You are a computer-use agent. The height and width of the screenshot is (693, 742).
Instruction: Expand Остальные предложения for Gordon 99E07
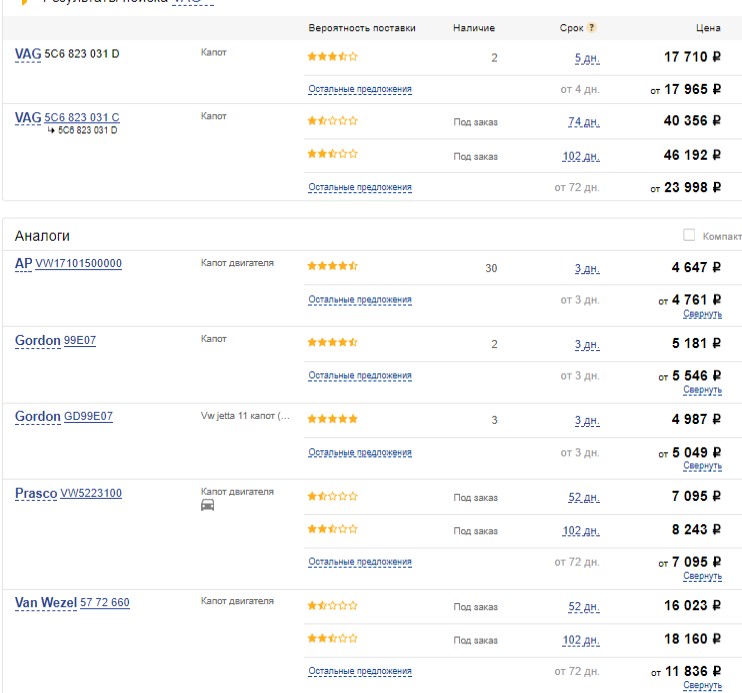(360, 375)
